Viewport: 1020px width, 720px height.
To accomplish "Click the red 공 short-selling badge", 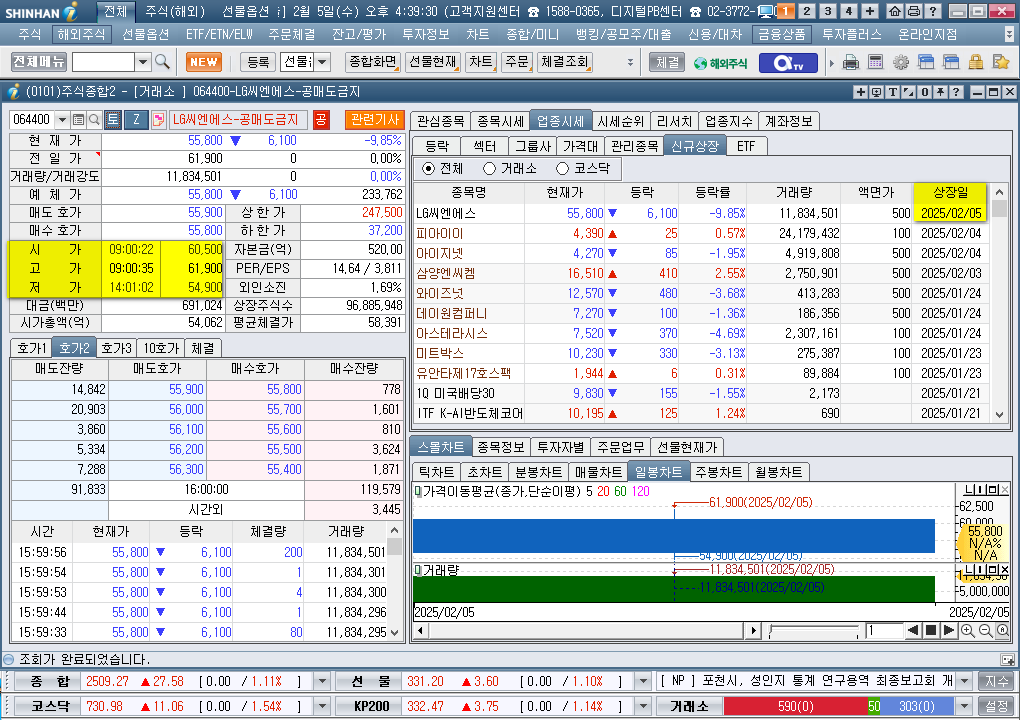I will [x=321, y=120].
